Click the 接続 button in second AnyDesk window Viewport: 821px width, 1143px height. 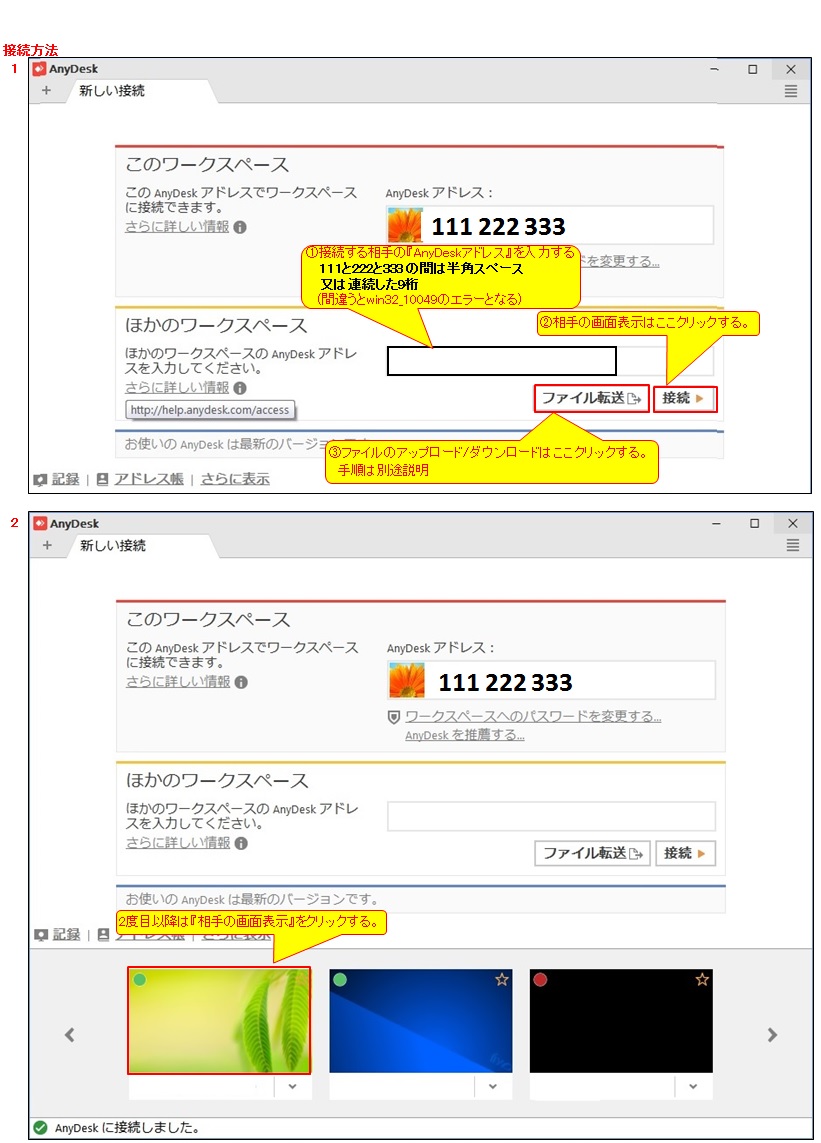click(x=685, y=854)
